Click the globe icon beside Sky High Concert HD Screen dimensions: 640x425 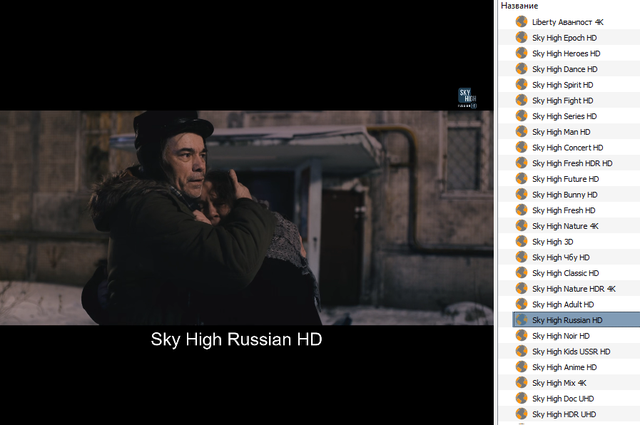(521, 147)
